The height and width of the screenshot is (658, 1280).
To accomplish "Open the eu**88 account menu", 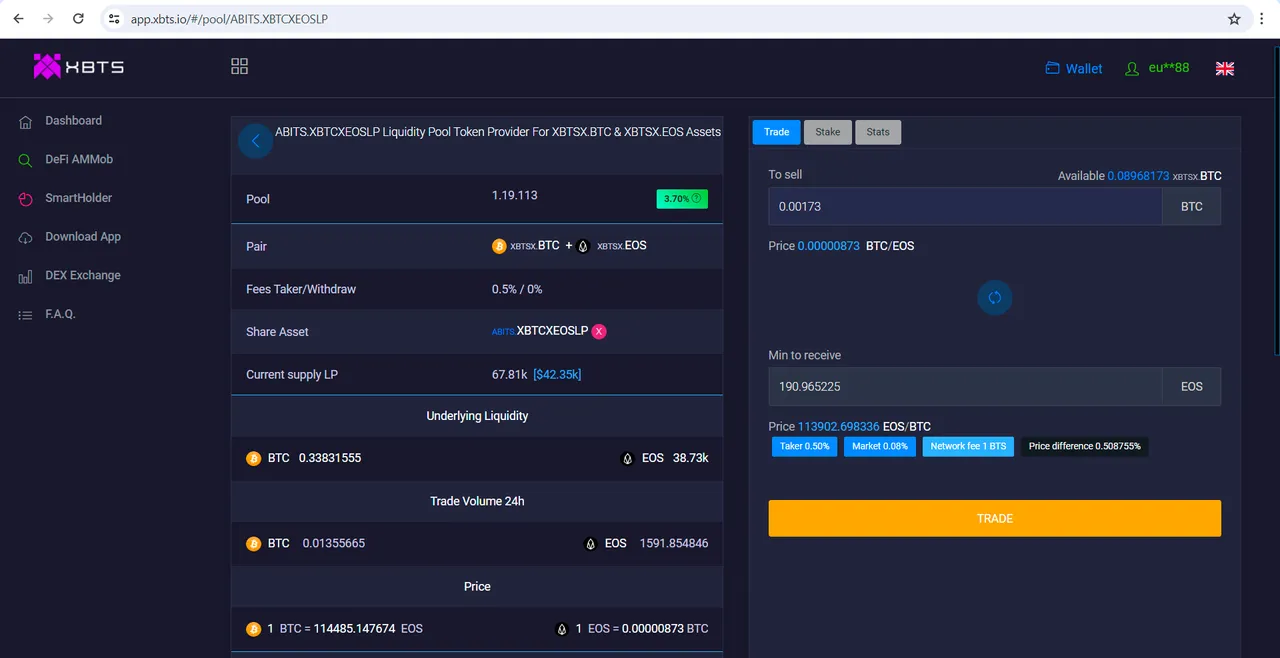I will tap(1157, 68).
